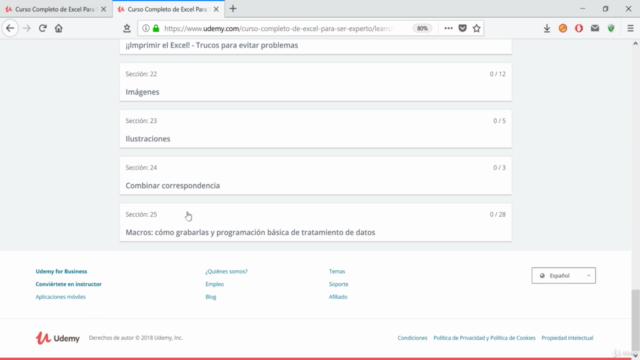Click the green shield extension icon
640x360 pixels.
(x=611, y=28)
